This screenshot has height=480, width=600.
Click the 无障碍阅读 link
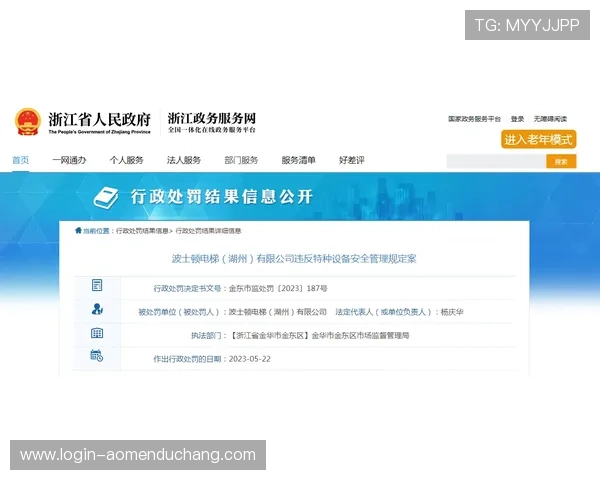pyautogui.click(x=550, y=119)
